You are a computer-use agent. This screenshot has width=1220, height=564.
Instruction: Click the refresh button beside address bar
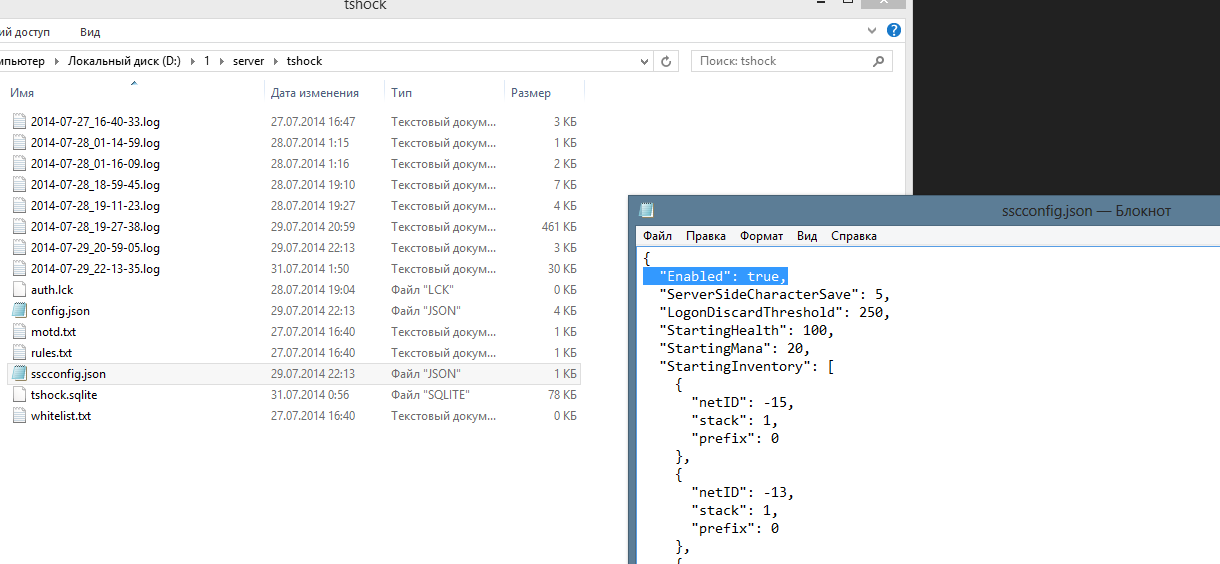(x=667, y=61)
